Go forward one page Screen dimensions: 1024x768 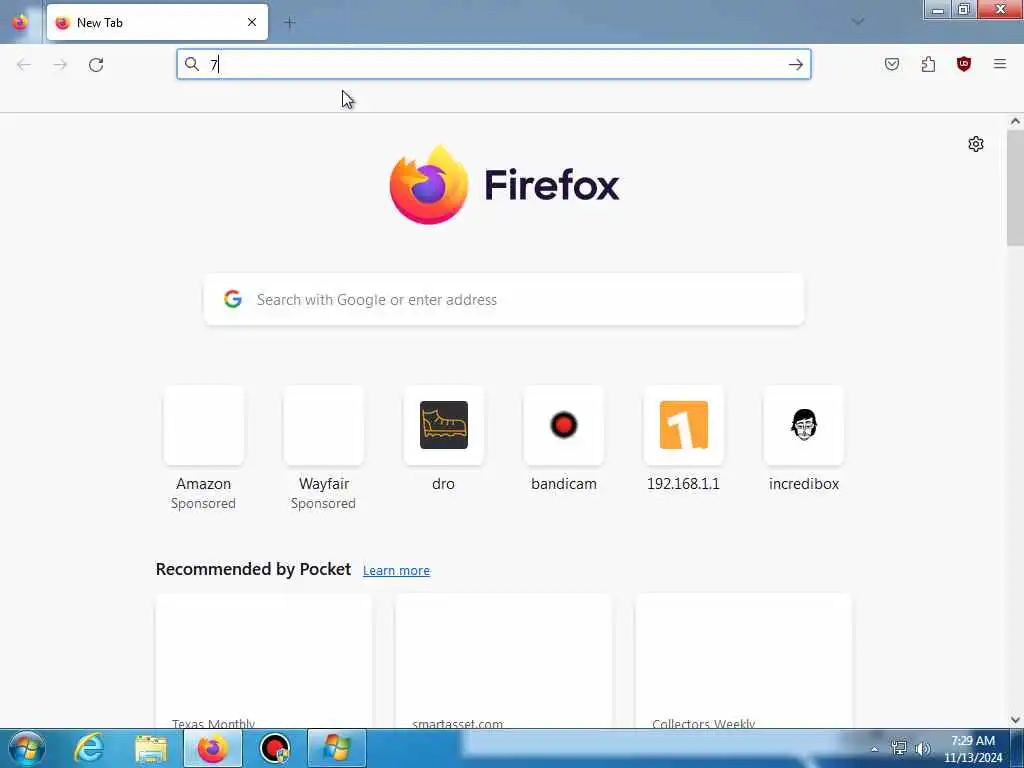[60, 64]
